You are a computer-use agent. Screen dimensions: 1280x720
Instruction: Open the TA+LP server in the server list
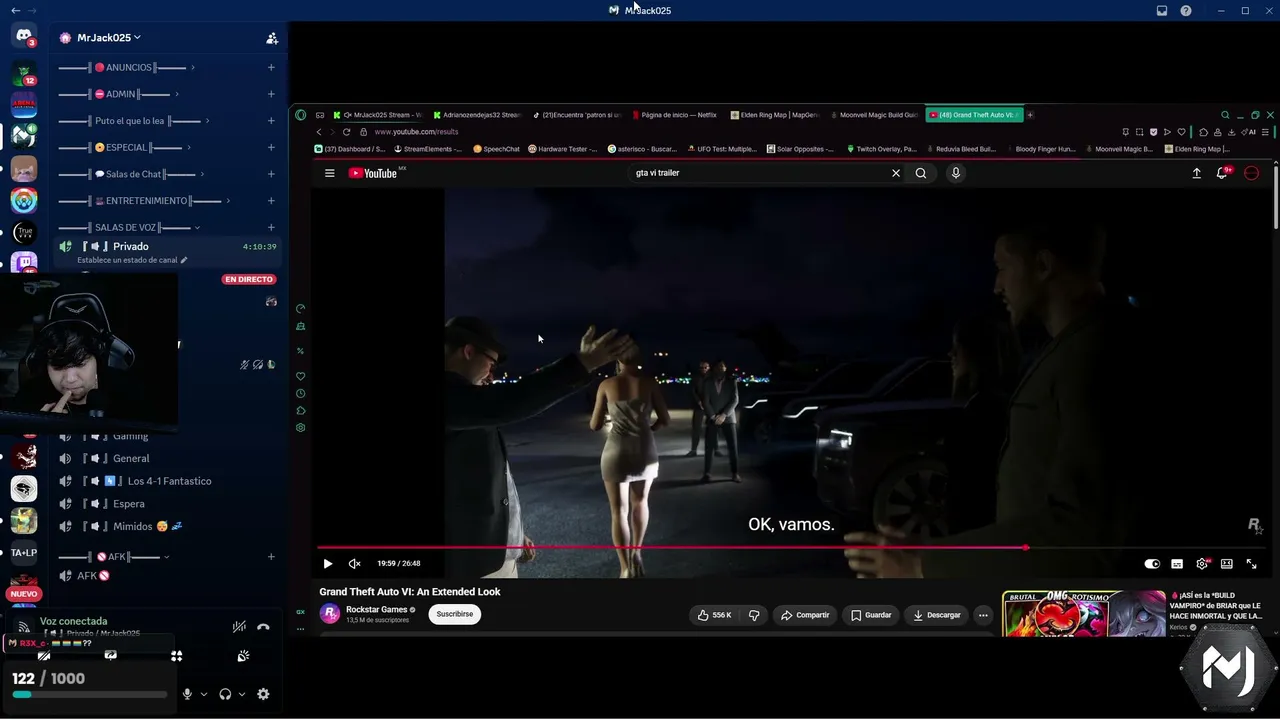pyautogui.click(x=24, y=552)
